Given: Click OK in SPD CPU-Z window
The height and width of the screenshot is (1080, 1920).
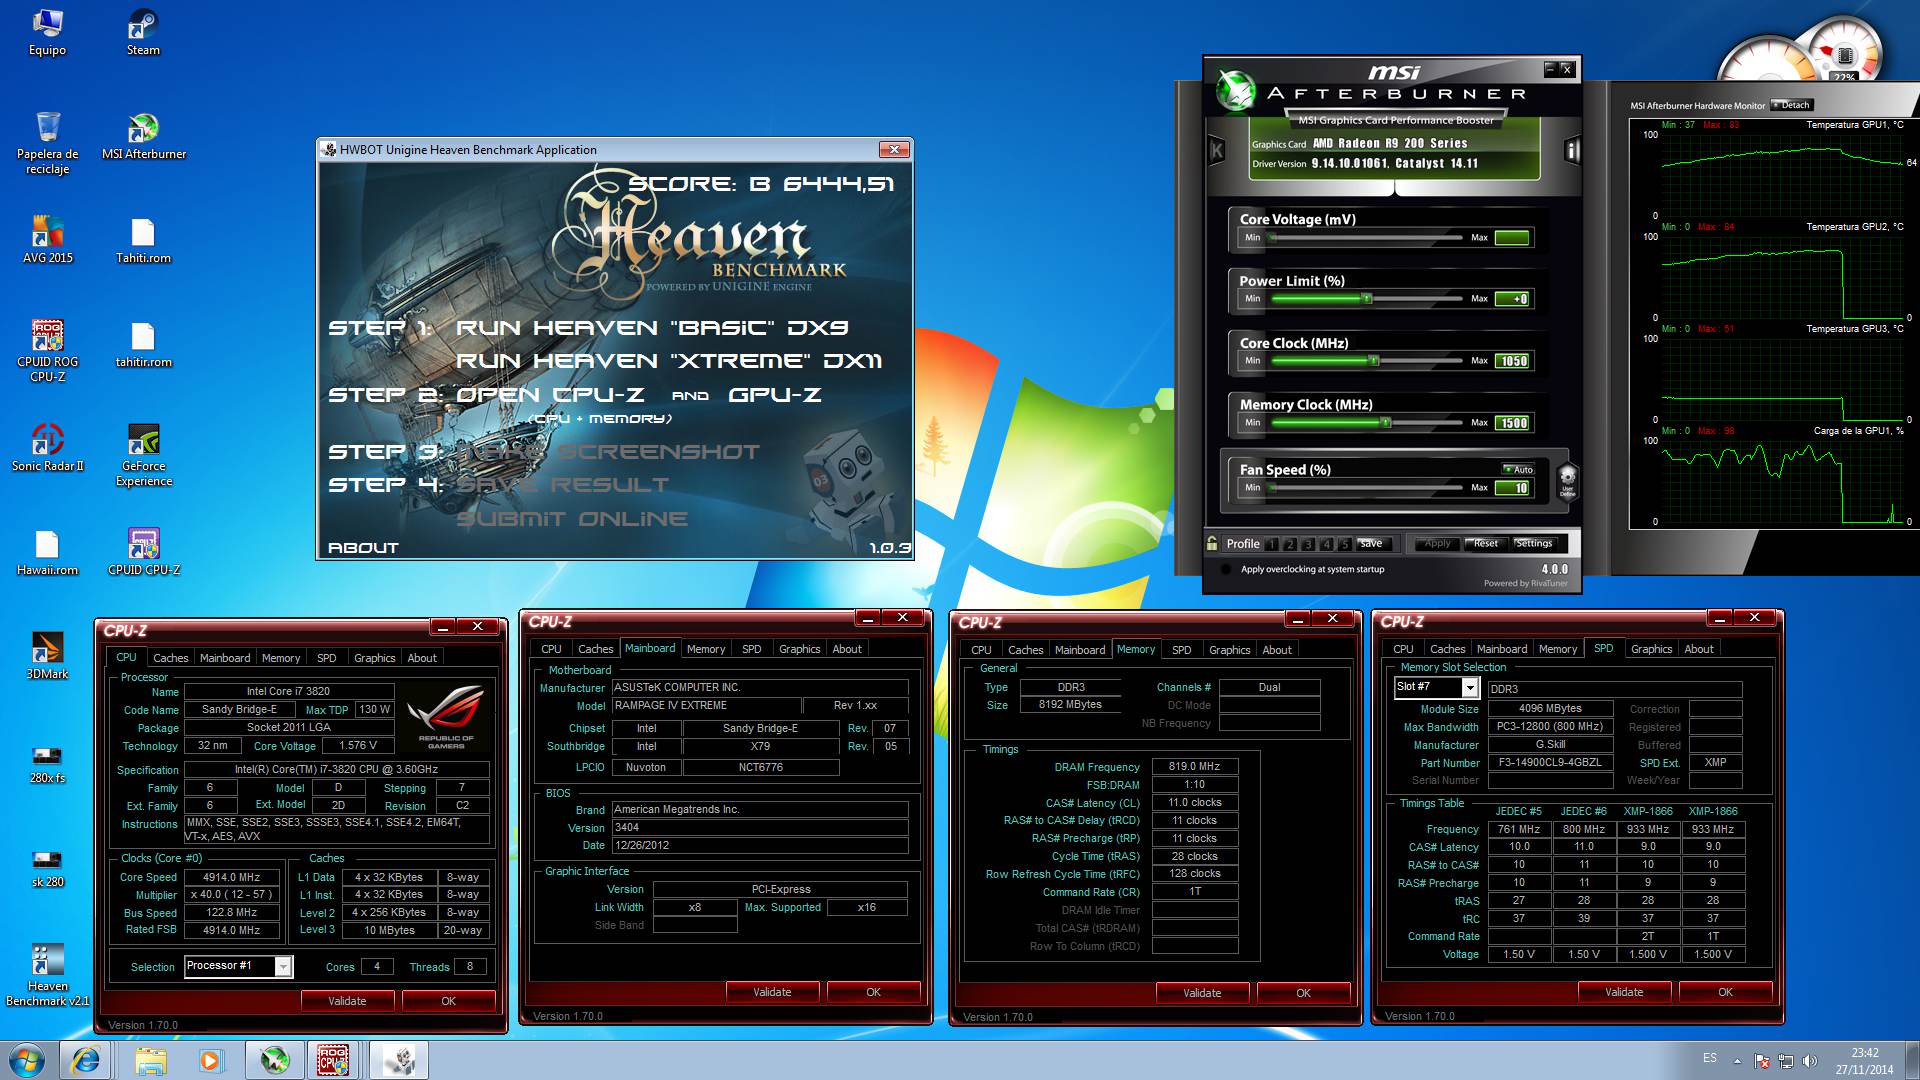Looking at the screenshot, I should (1725, 992).
